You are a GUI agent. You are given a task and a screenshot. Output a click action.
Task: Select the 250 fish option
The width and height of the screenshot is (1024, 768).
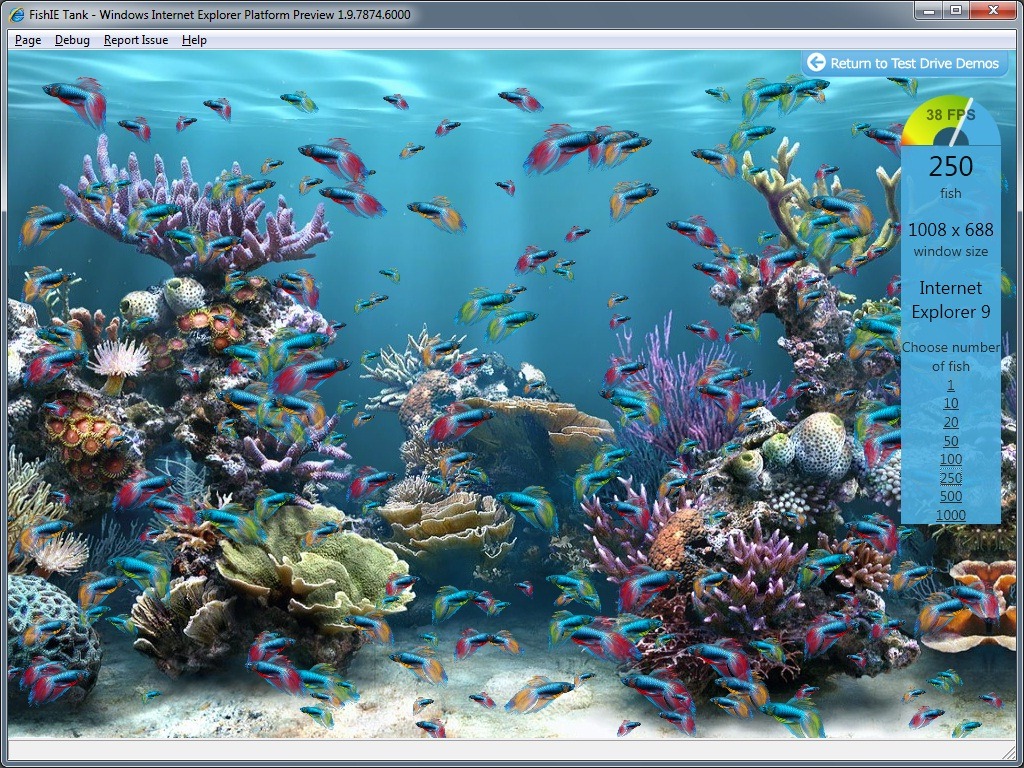click(x=950, y=478)
